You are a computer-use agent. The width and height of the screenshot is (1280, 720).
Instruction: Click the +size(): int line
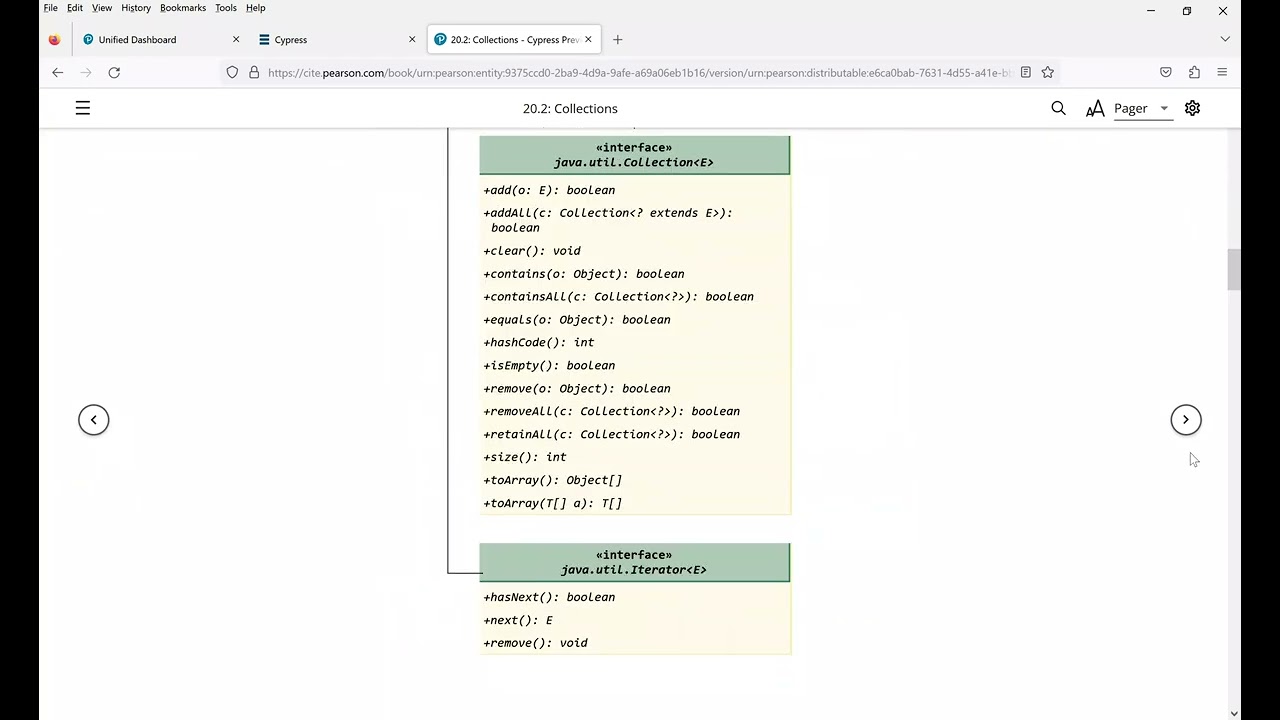pos(525,457)
